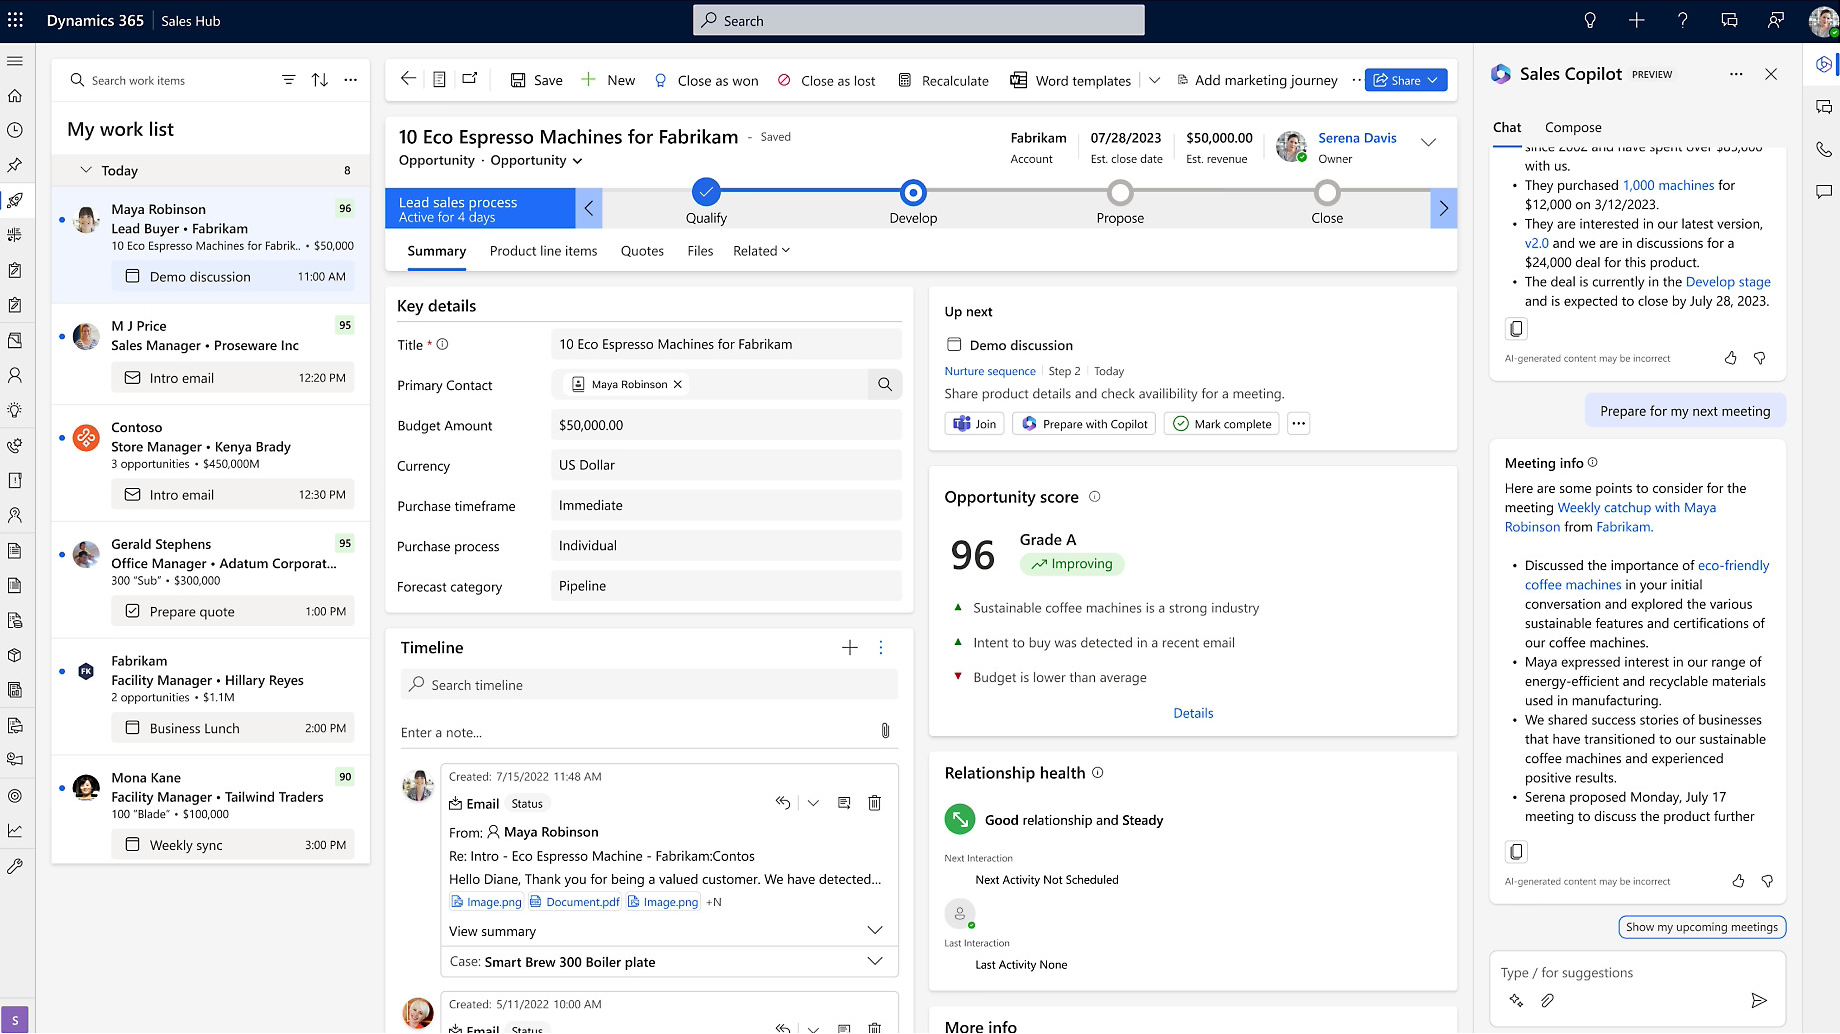
Task: Open record in new window icon
Action: 470,79
